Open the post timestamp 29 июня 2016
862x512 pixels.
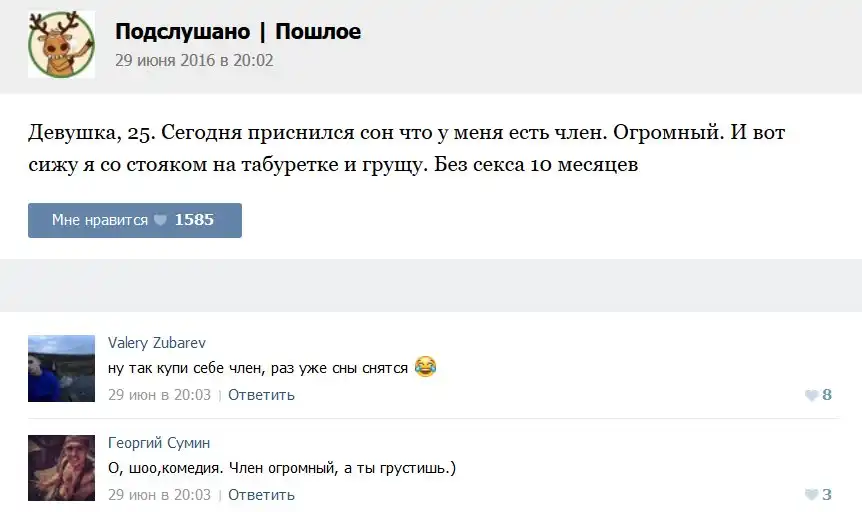click(194, 60)
